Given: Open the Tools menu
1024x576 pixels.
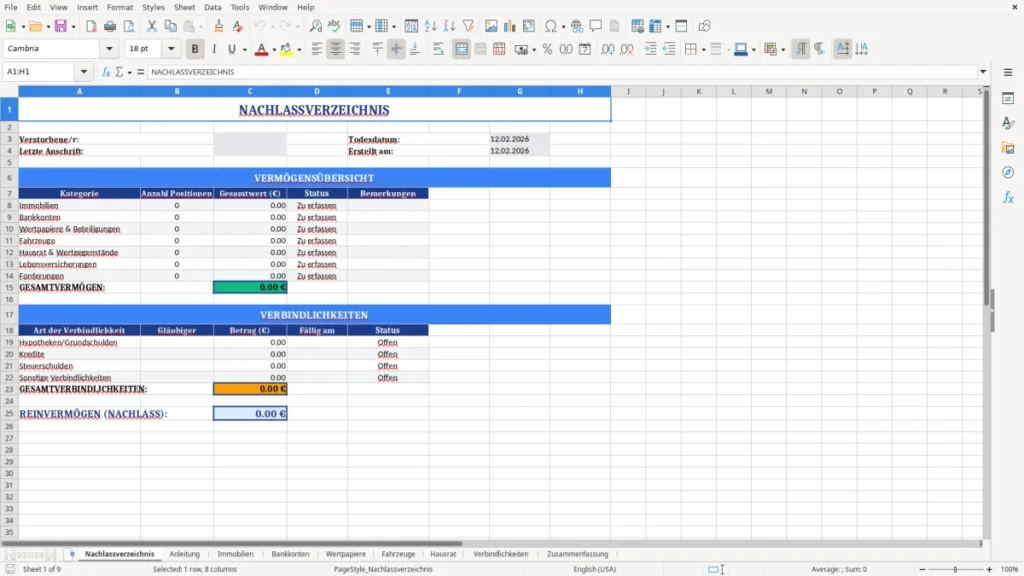Looking at the screenshot, I should click(240, 7).
